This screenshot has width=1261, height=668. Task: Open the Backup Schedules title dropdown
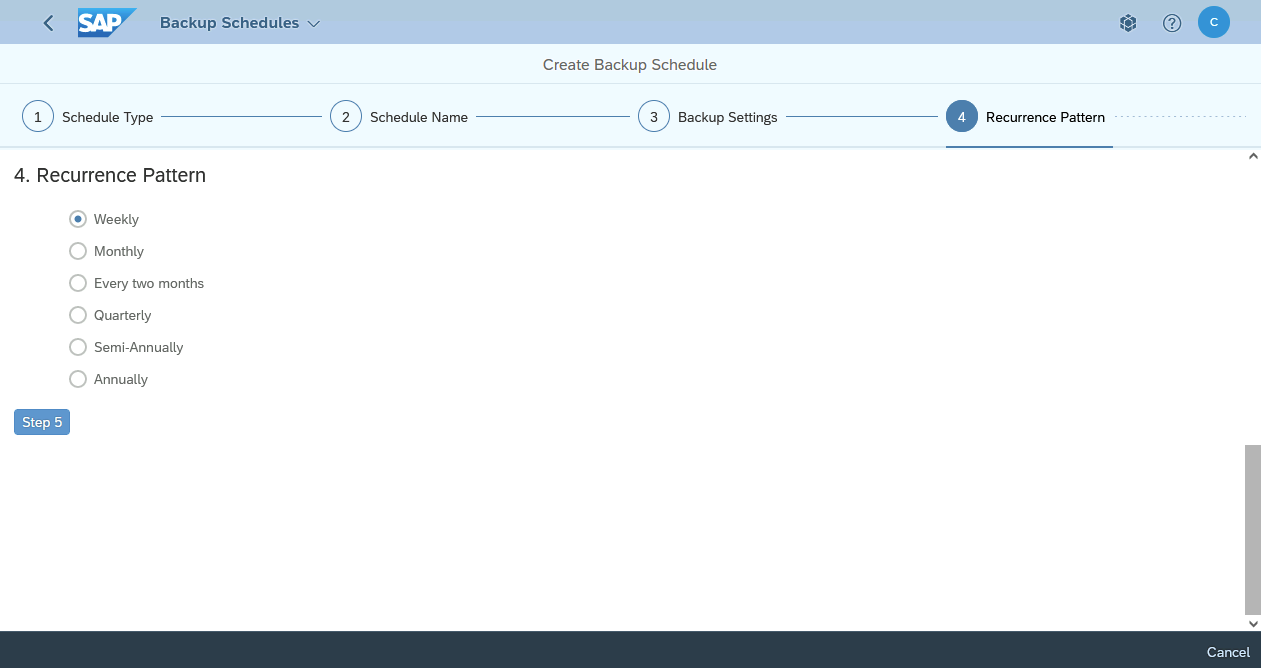313,22
